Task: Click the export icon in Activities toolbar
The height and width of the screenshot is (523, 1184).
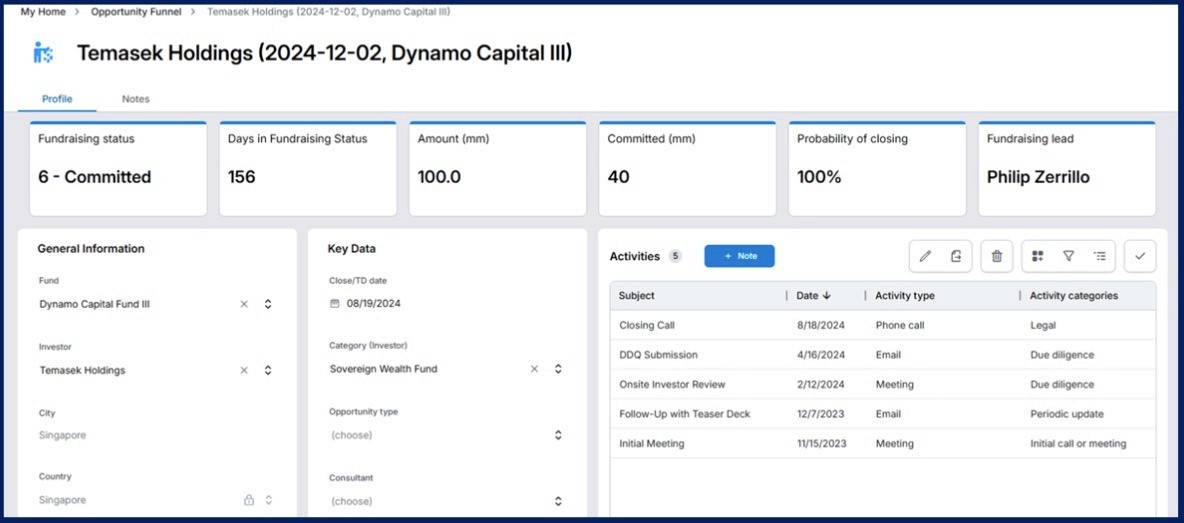Action: pos(956,256)
